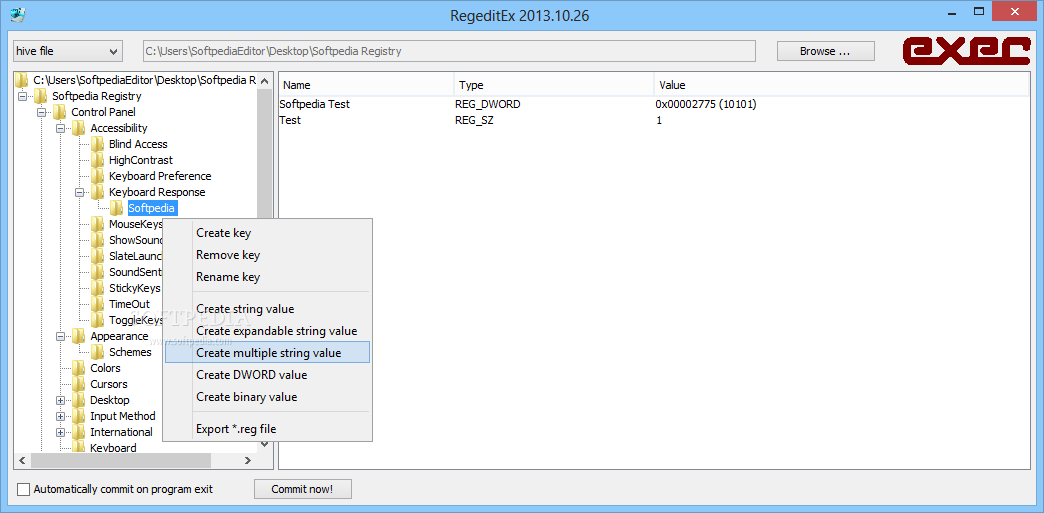Click the HighContrast folder icon

point(98,160)
